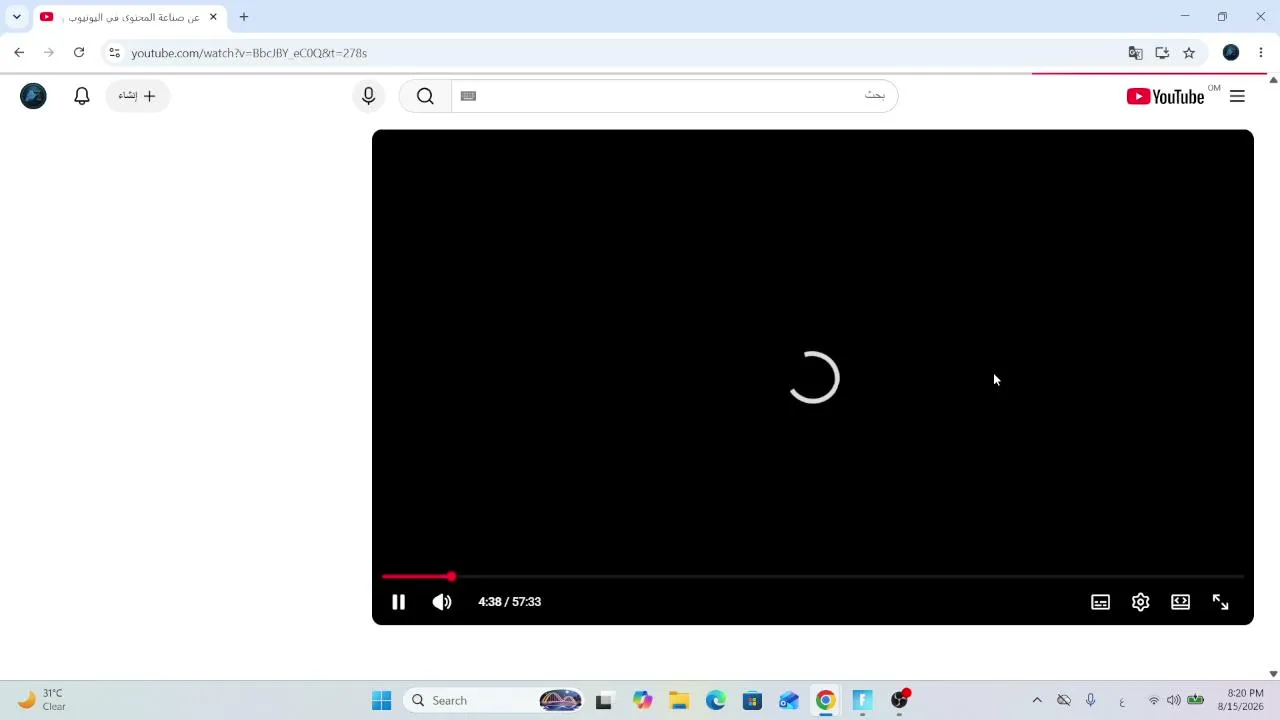Open YouTube account avatar menu
The image size is (1280, 720).
coord(33,96)
